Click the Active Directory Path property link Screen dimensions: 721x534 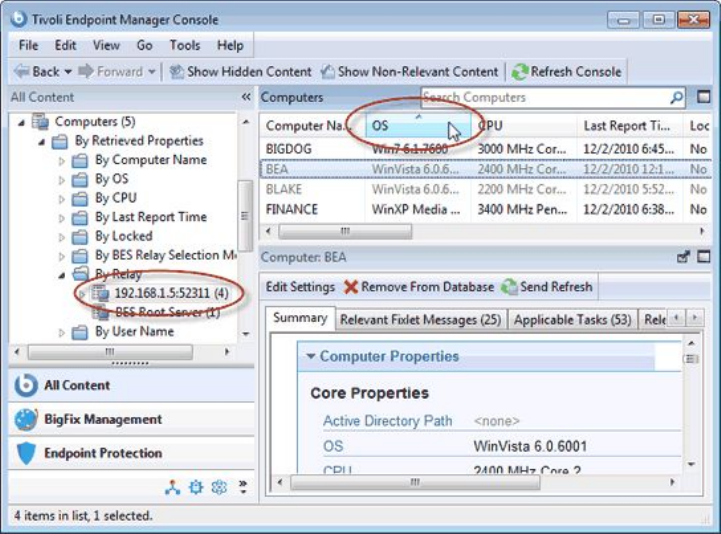click(x=387, y=421)
